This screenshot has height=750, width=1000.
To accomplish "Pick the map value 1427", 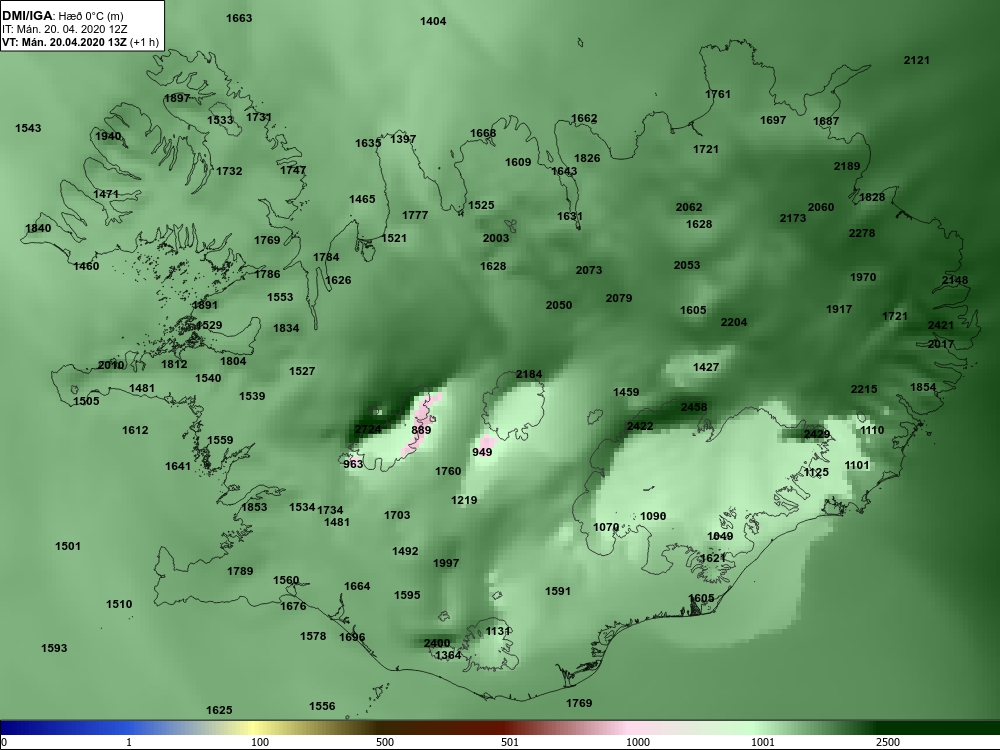I will point(706,367).
